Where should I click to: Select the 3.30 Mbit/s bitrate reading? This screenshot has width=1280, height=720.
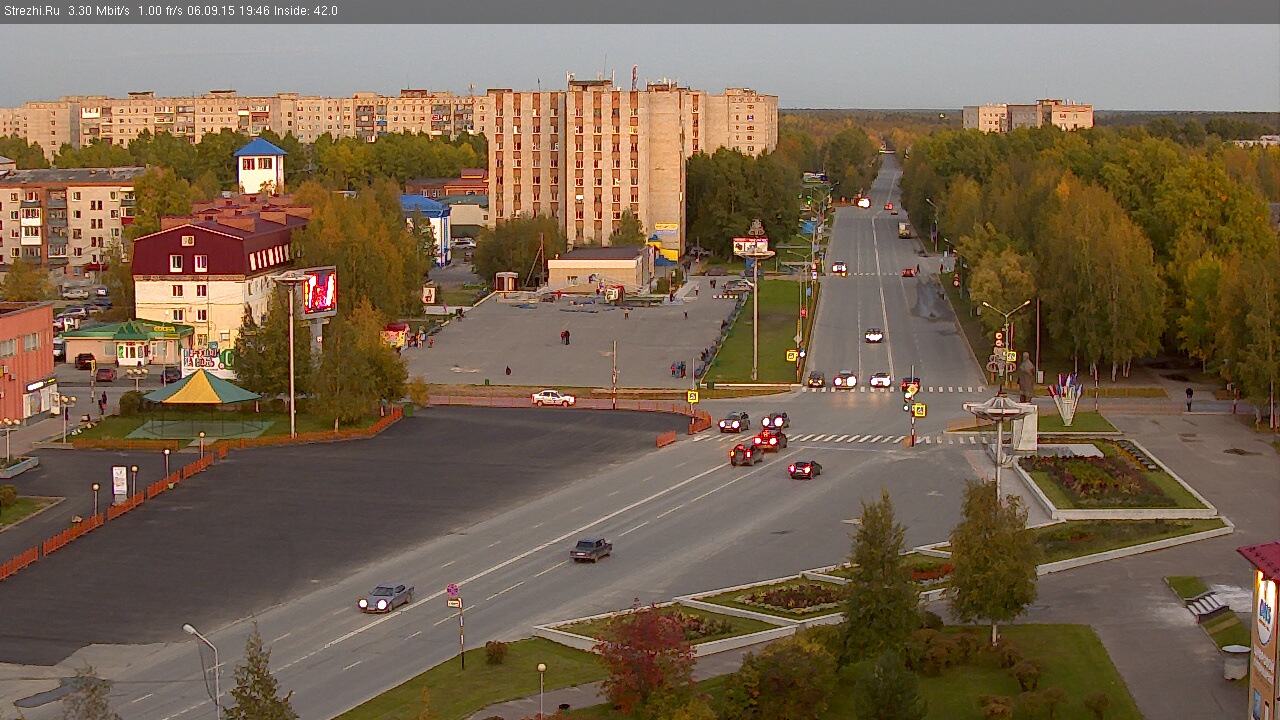pos(99,11)
